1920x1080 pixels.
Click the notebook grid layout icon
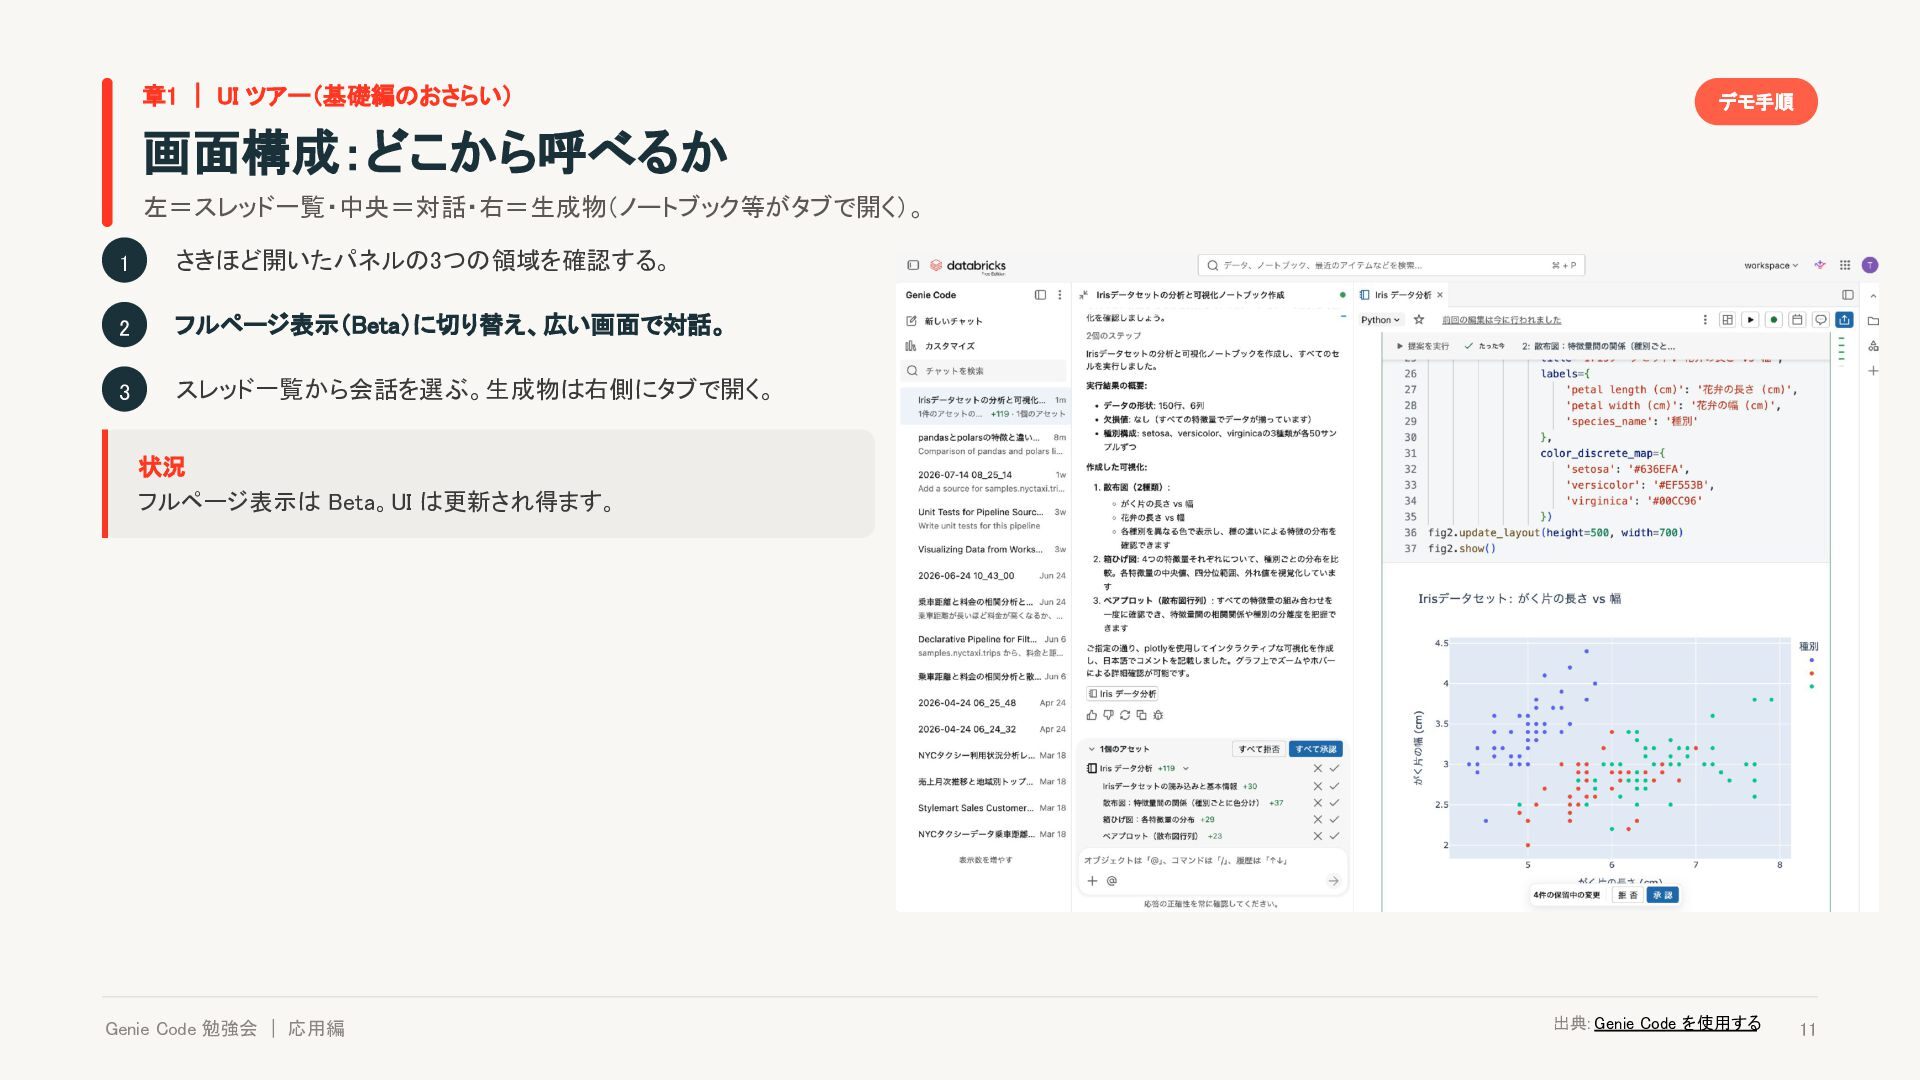(x=1727, y=320)
